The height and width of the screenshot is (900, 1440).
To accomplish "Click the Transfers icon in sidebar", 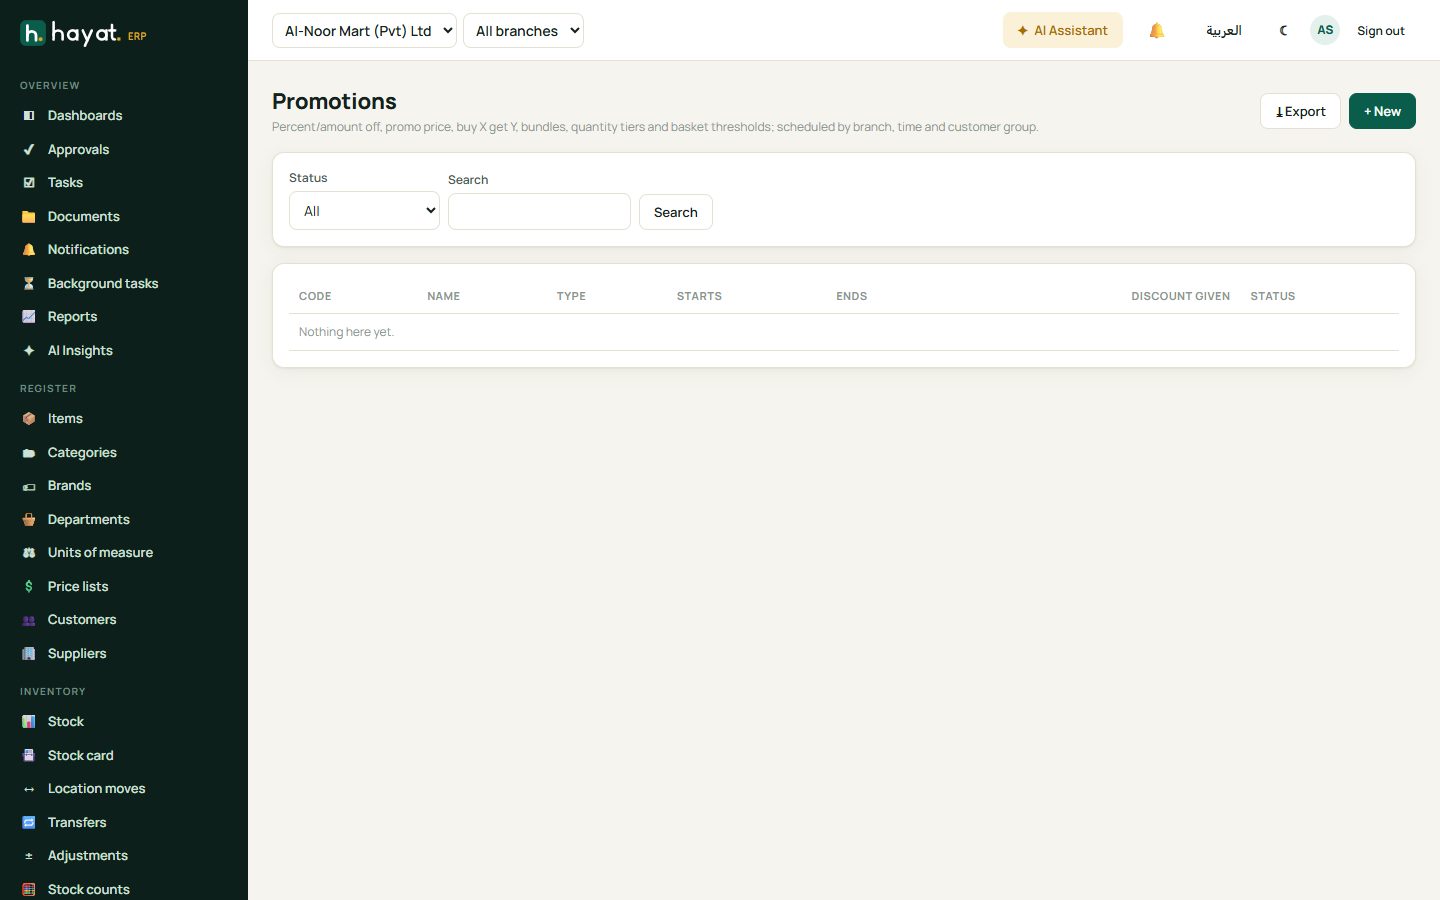I will click(29, 823).
